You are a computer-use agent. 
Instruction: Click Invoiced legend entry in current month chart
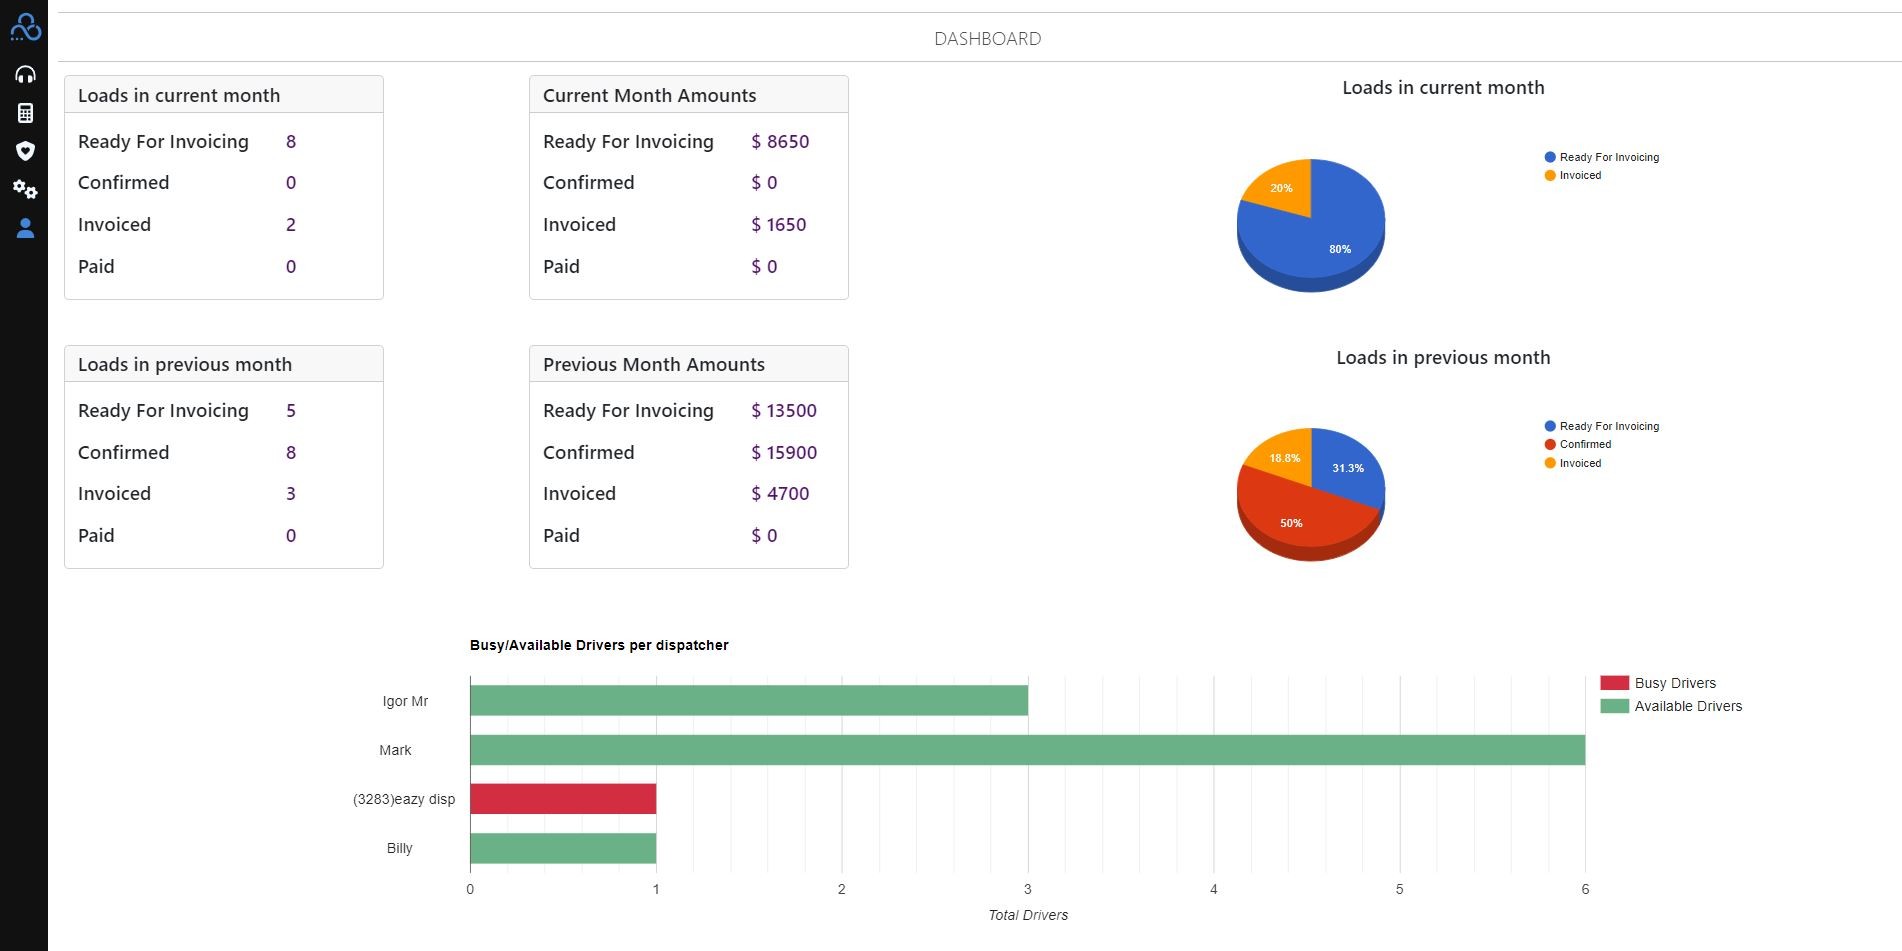[x=1573, y=175]
